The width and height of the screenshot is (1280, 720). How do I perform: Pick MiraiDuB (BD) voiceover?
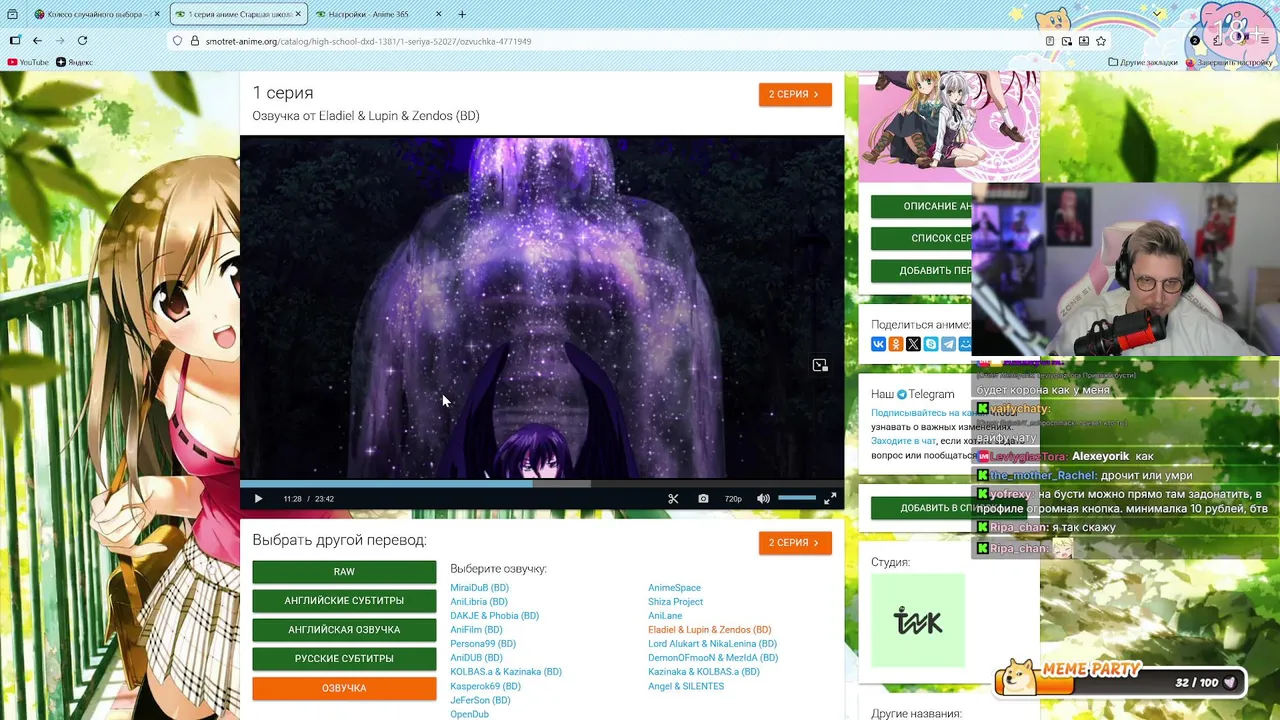pos(479,588)
